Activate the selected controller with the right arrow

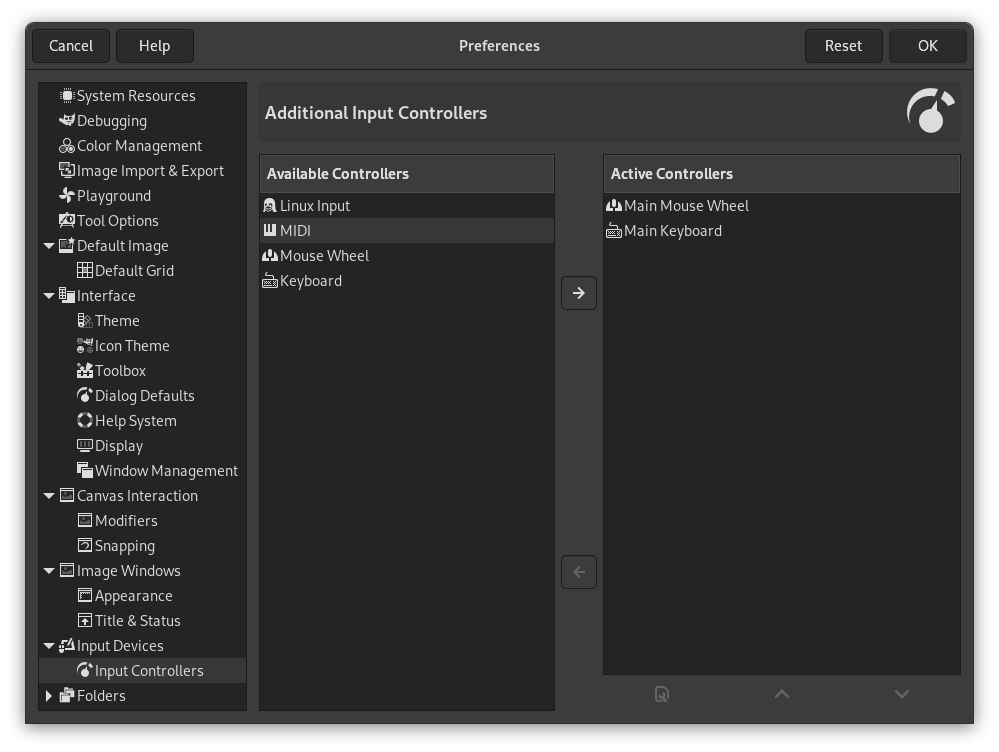point(578,292)
